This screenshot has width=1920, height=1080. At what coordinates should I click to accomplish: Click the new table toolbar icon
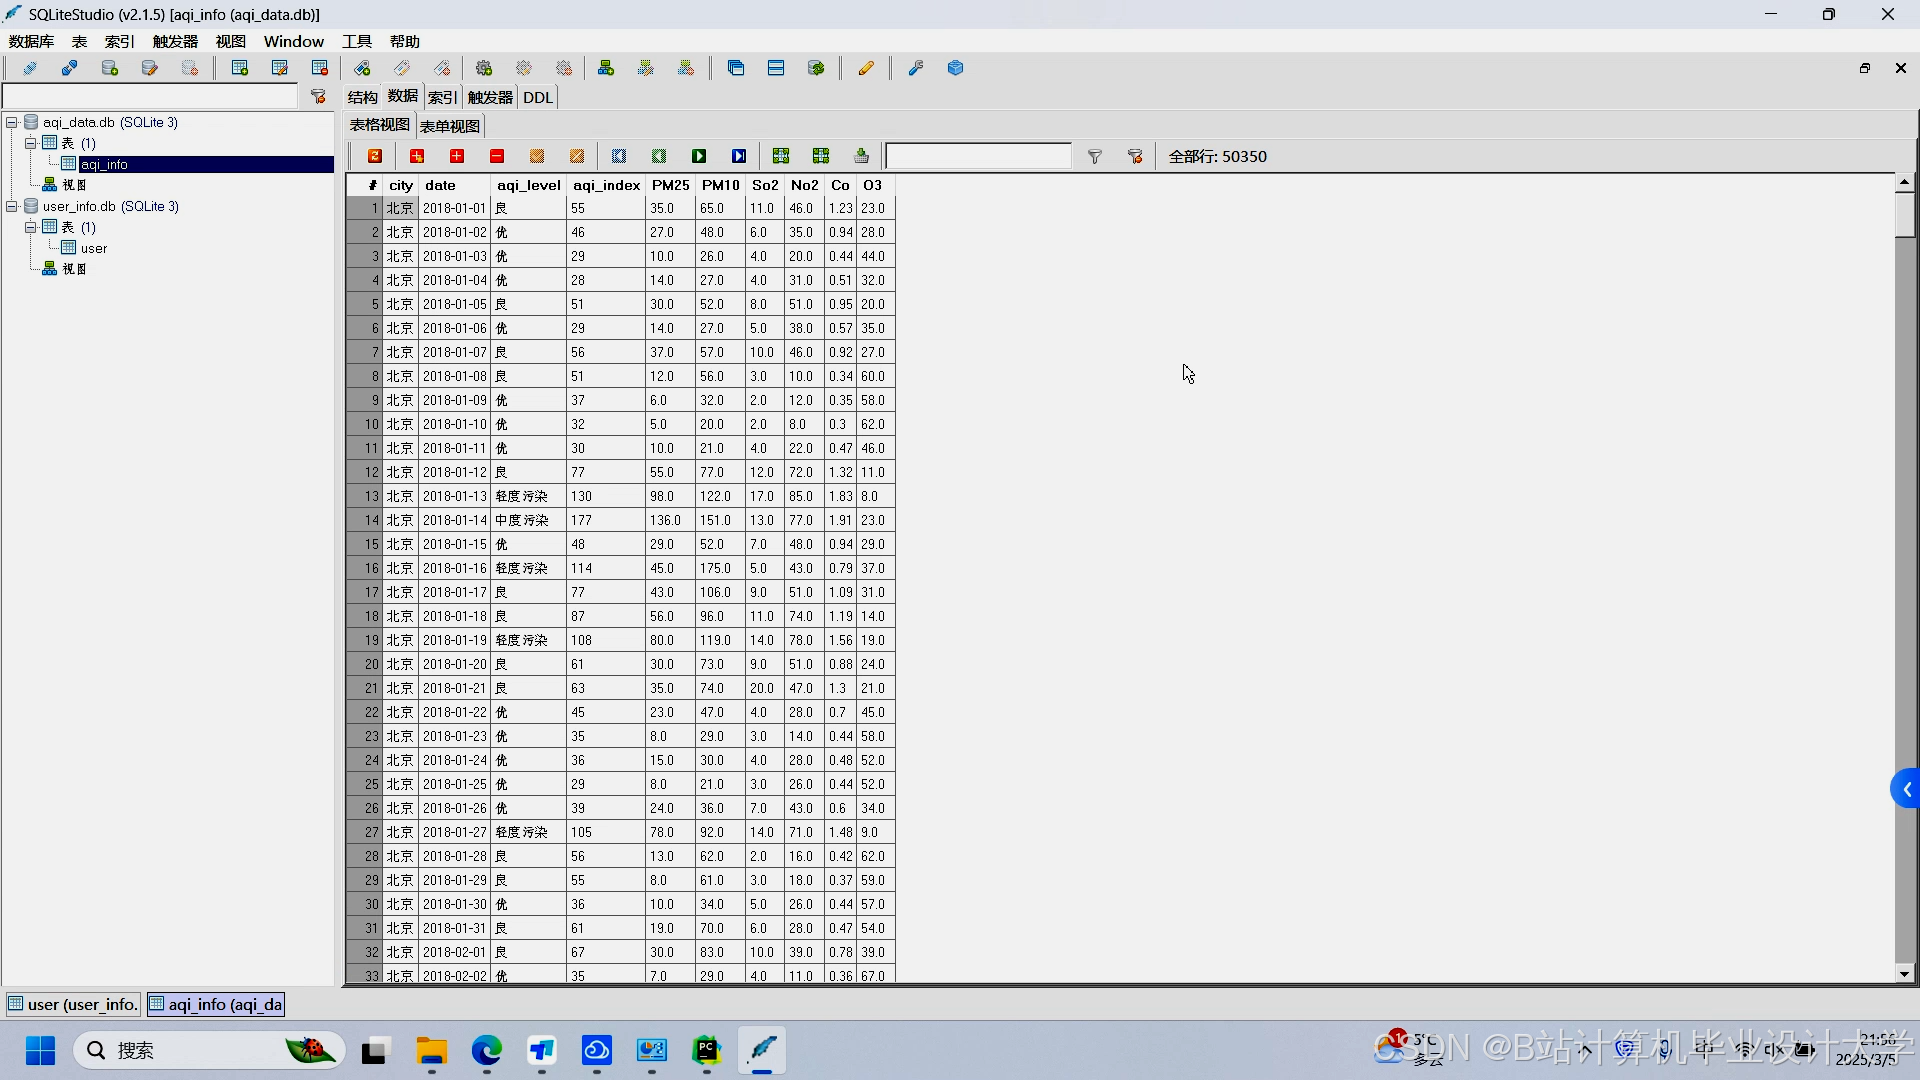pyautogui.click(x=240, y=68)
